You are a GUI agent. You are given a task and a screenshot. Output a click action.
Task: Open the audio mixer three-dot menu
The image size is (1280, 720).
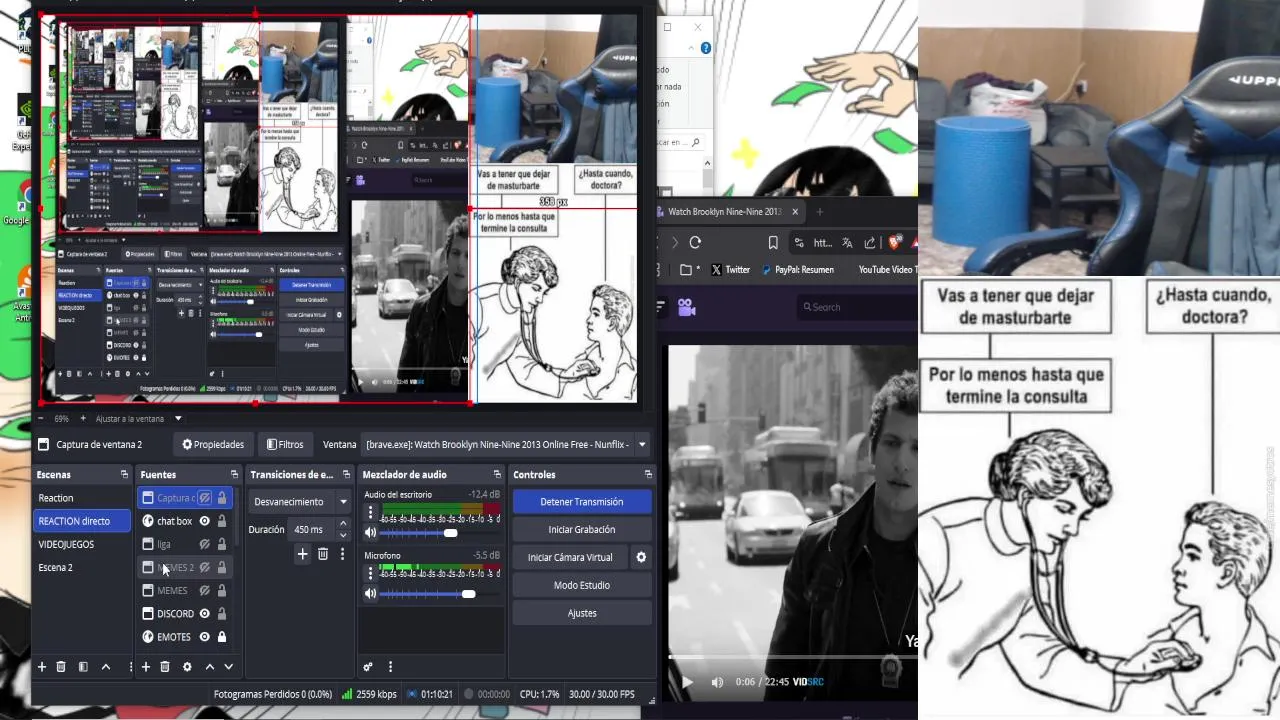pyautogui.click(x=390, y=667)
